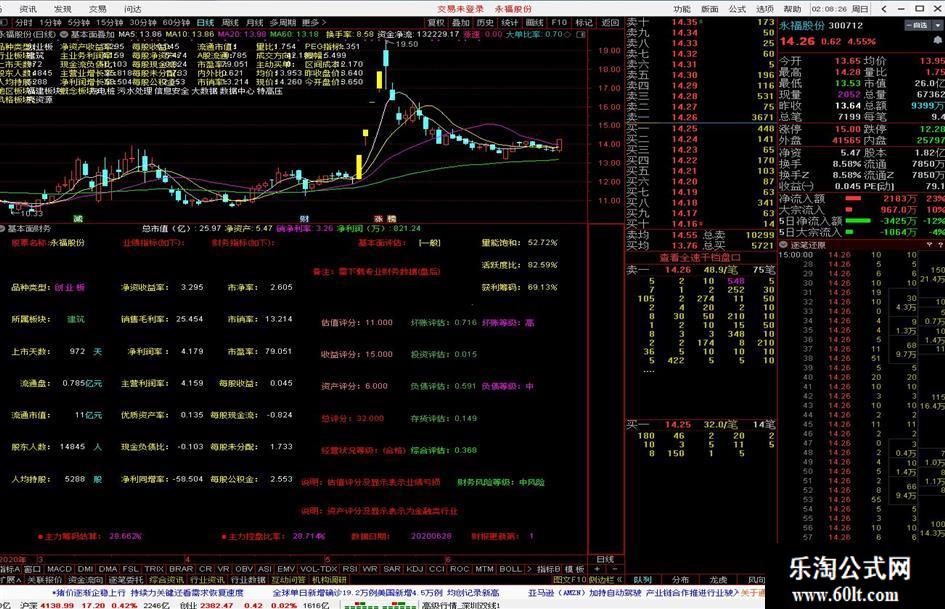Expand the 更多 period options
945x609 pixels.
313,22
